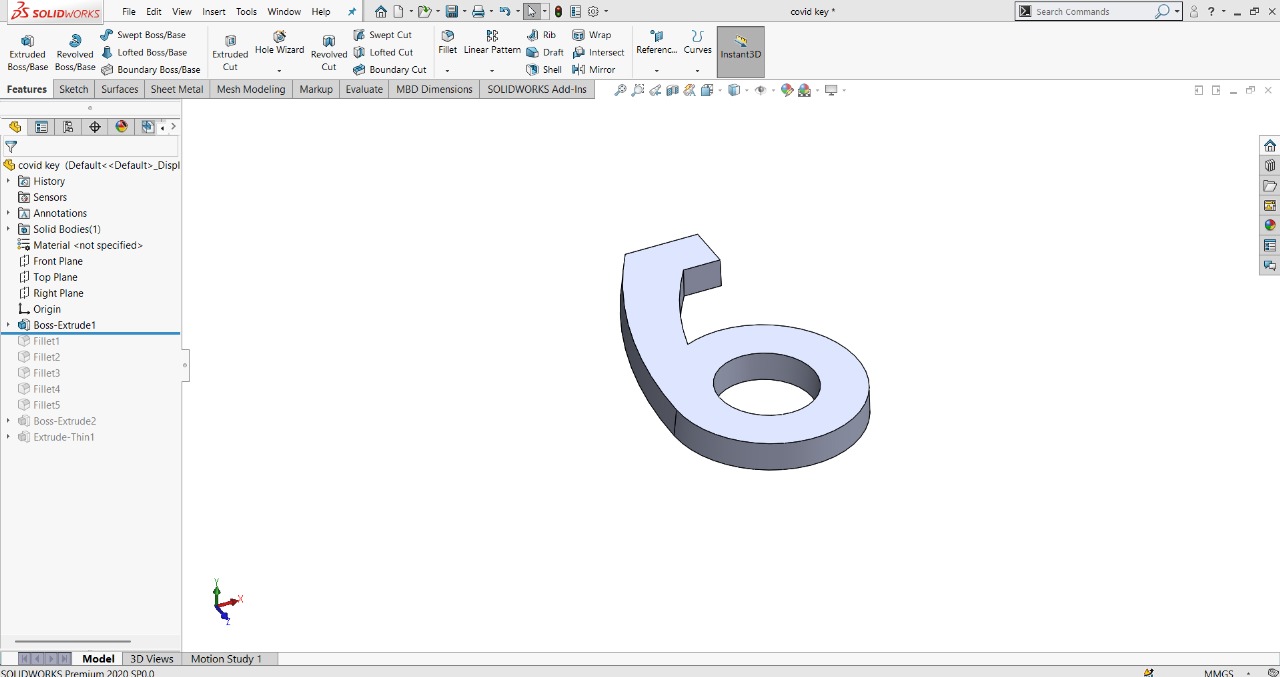Screen dimensions: 1280x677
Task: Open the DimXpertManager panel tab
Action: click(95, 127)
